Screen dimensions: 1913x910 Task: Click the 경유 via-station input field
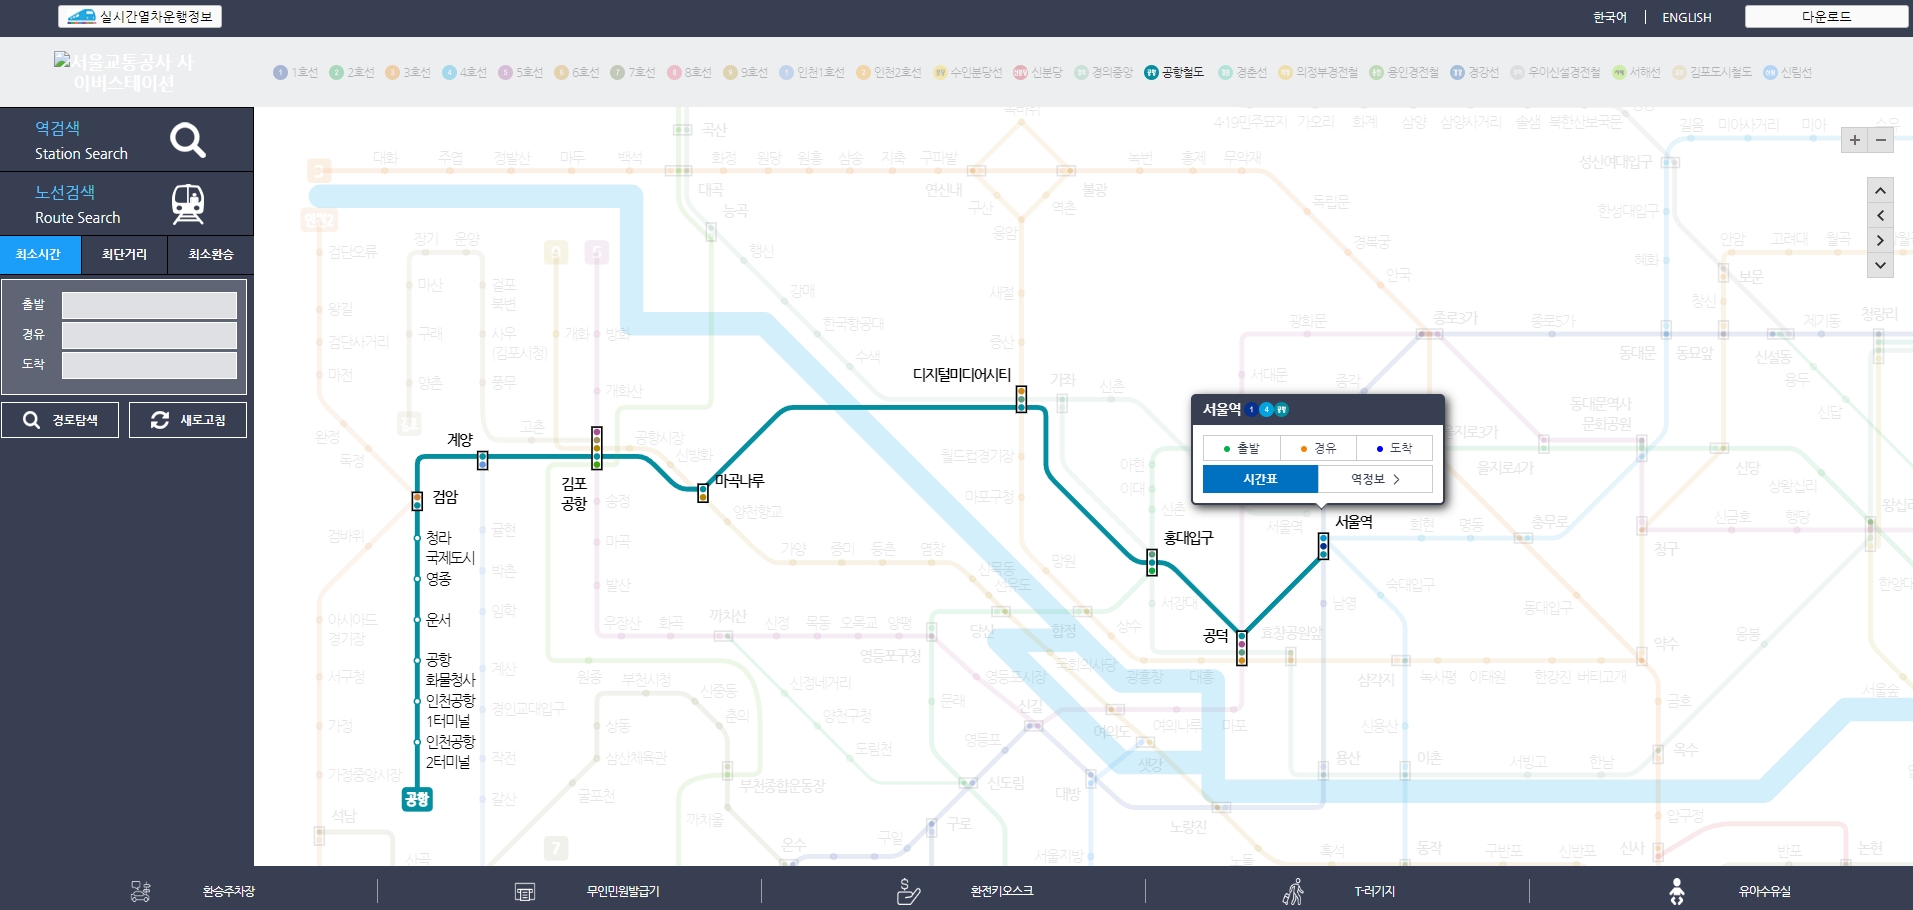pyautogui.click(x=149, y=335)
